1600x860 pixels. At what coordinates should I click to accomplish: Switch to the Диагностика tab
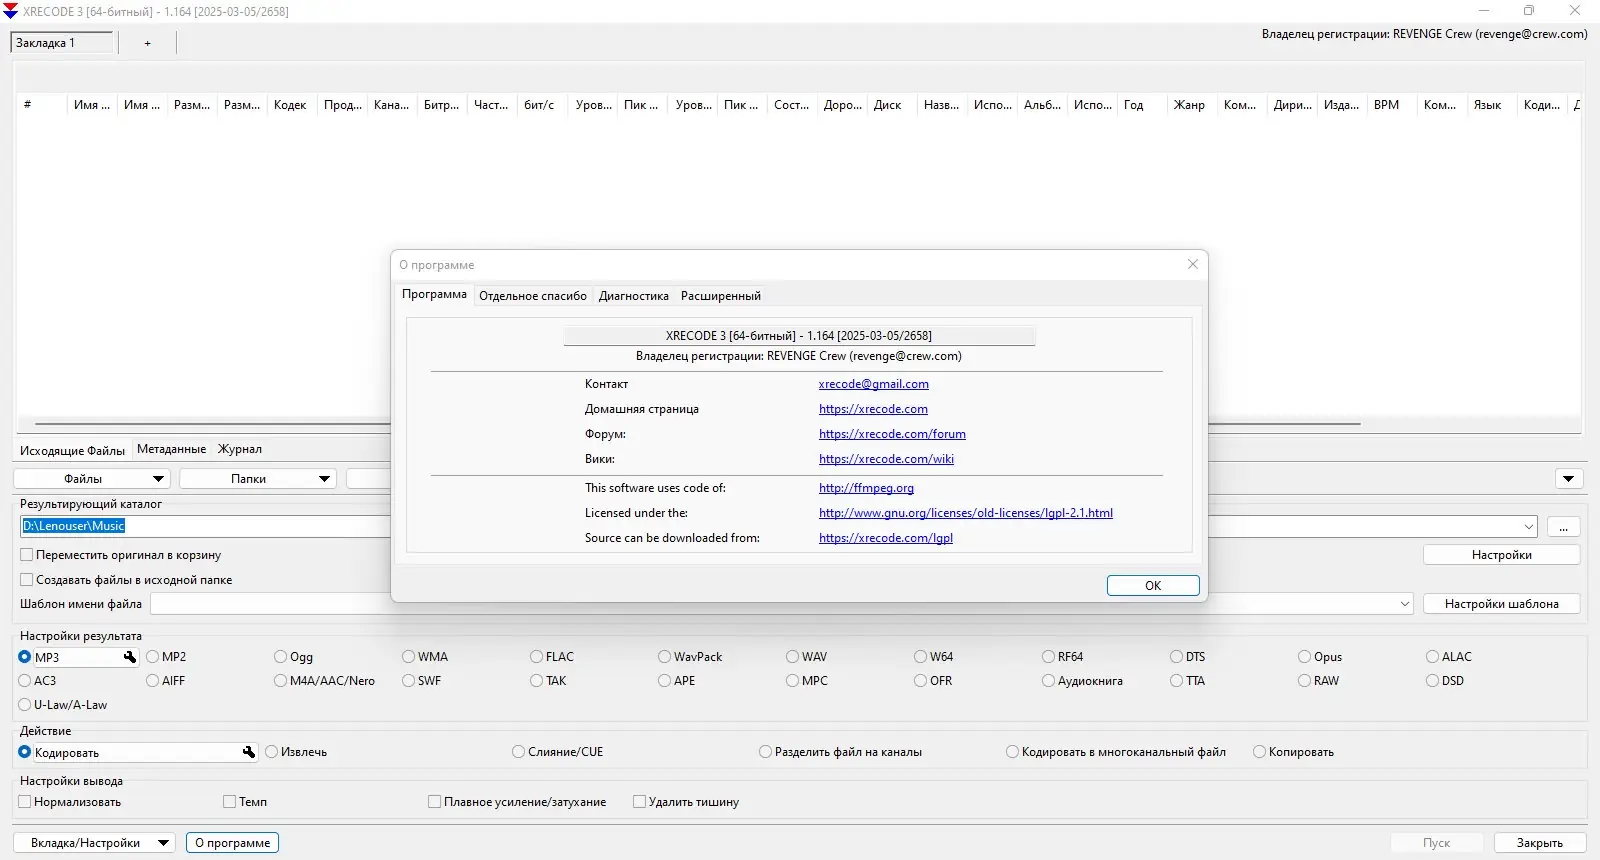[x=633, y=296]
